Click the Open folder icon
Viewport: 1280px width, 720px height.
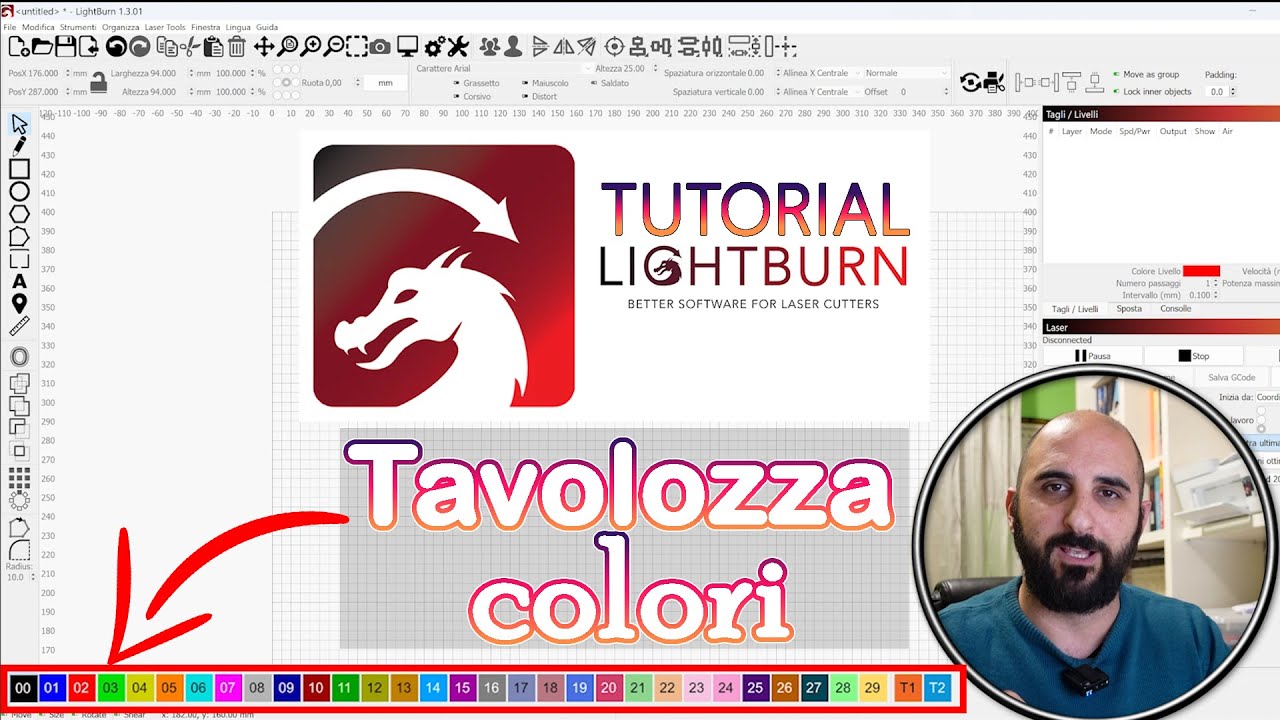tap(42, 46)
